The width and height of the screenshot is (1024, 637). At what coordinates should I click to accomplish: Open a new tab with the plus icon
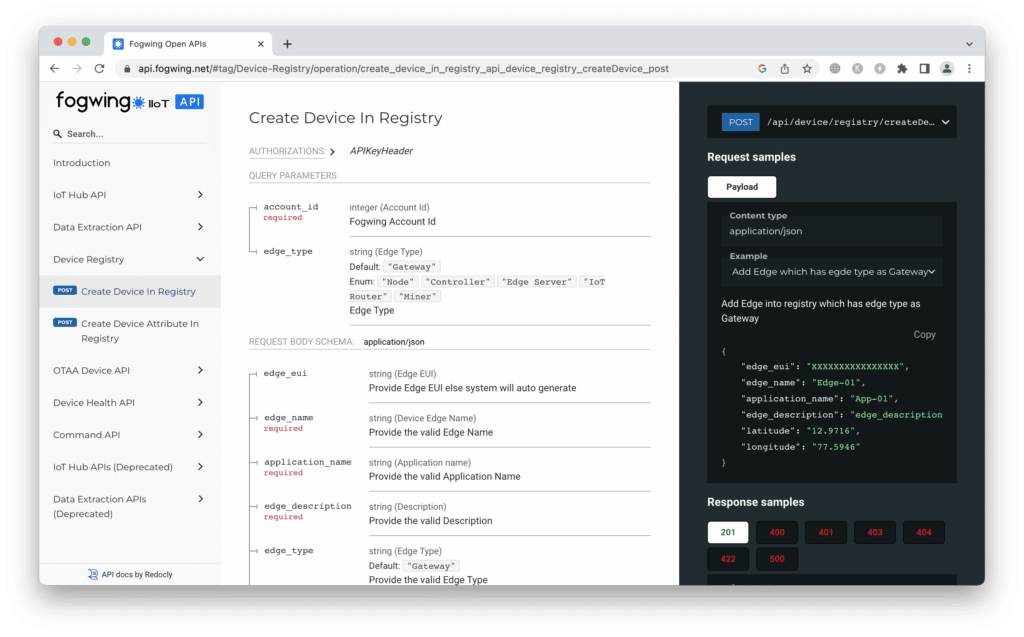[287, 44]
